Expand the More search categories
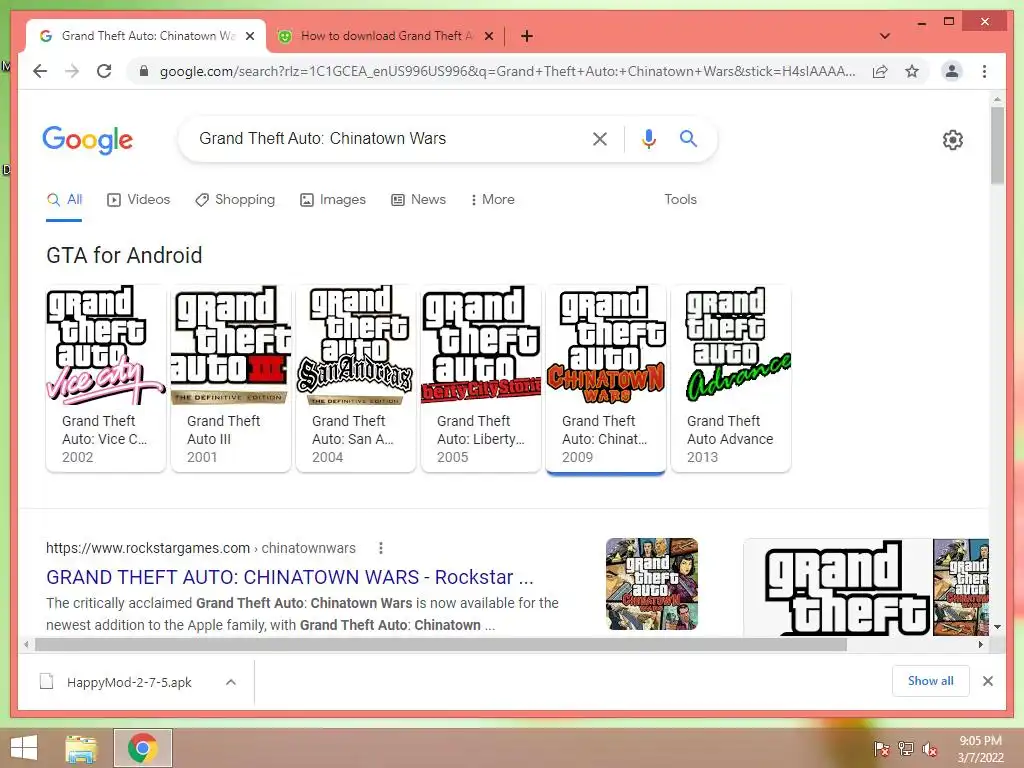 492,200
